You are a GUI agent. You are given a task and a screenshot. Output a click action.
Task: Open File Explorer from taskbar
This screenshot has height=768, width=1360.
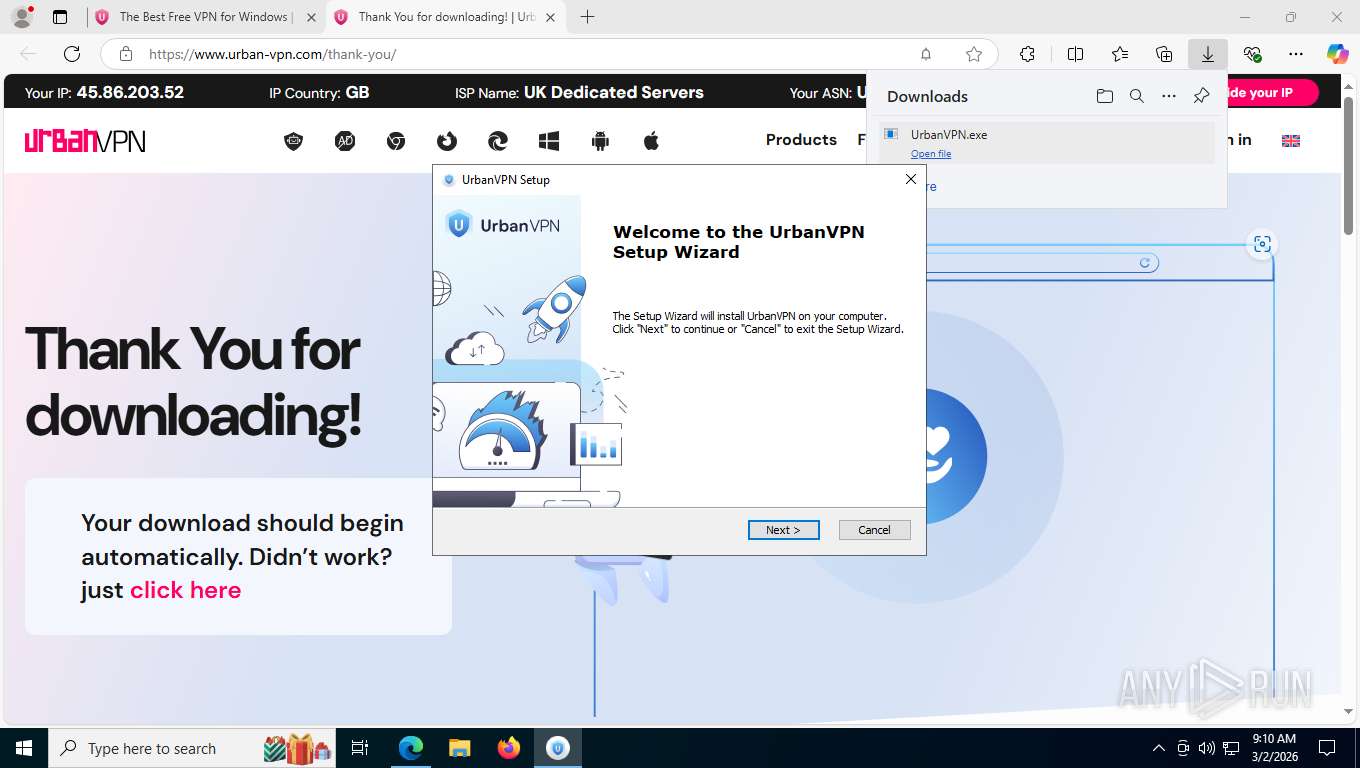459,748
